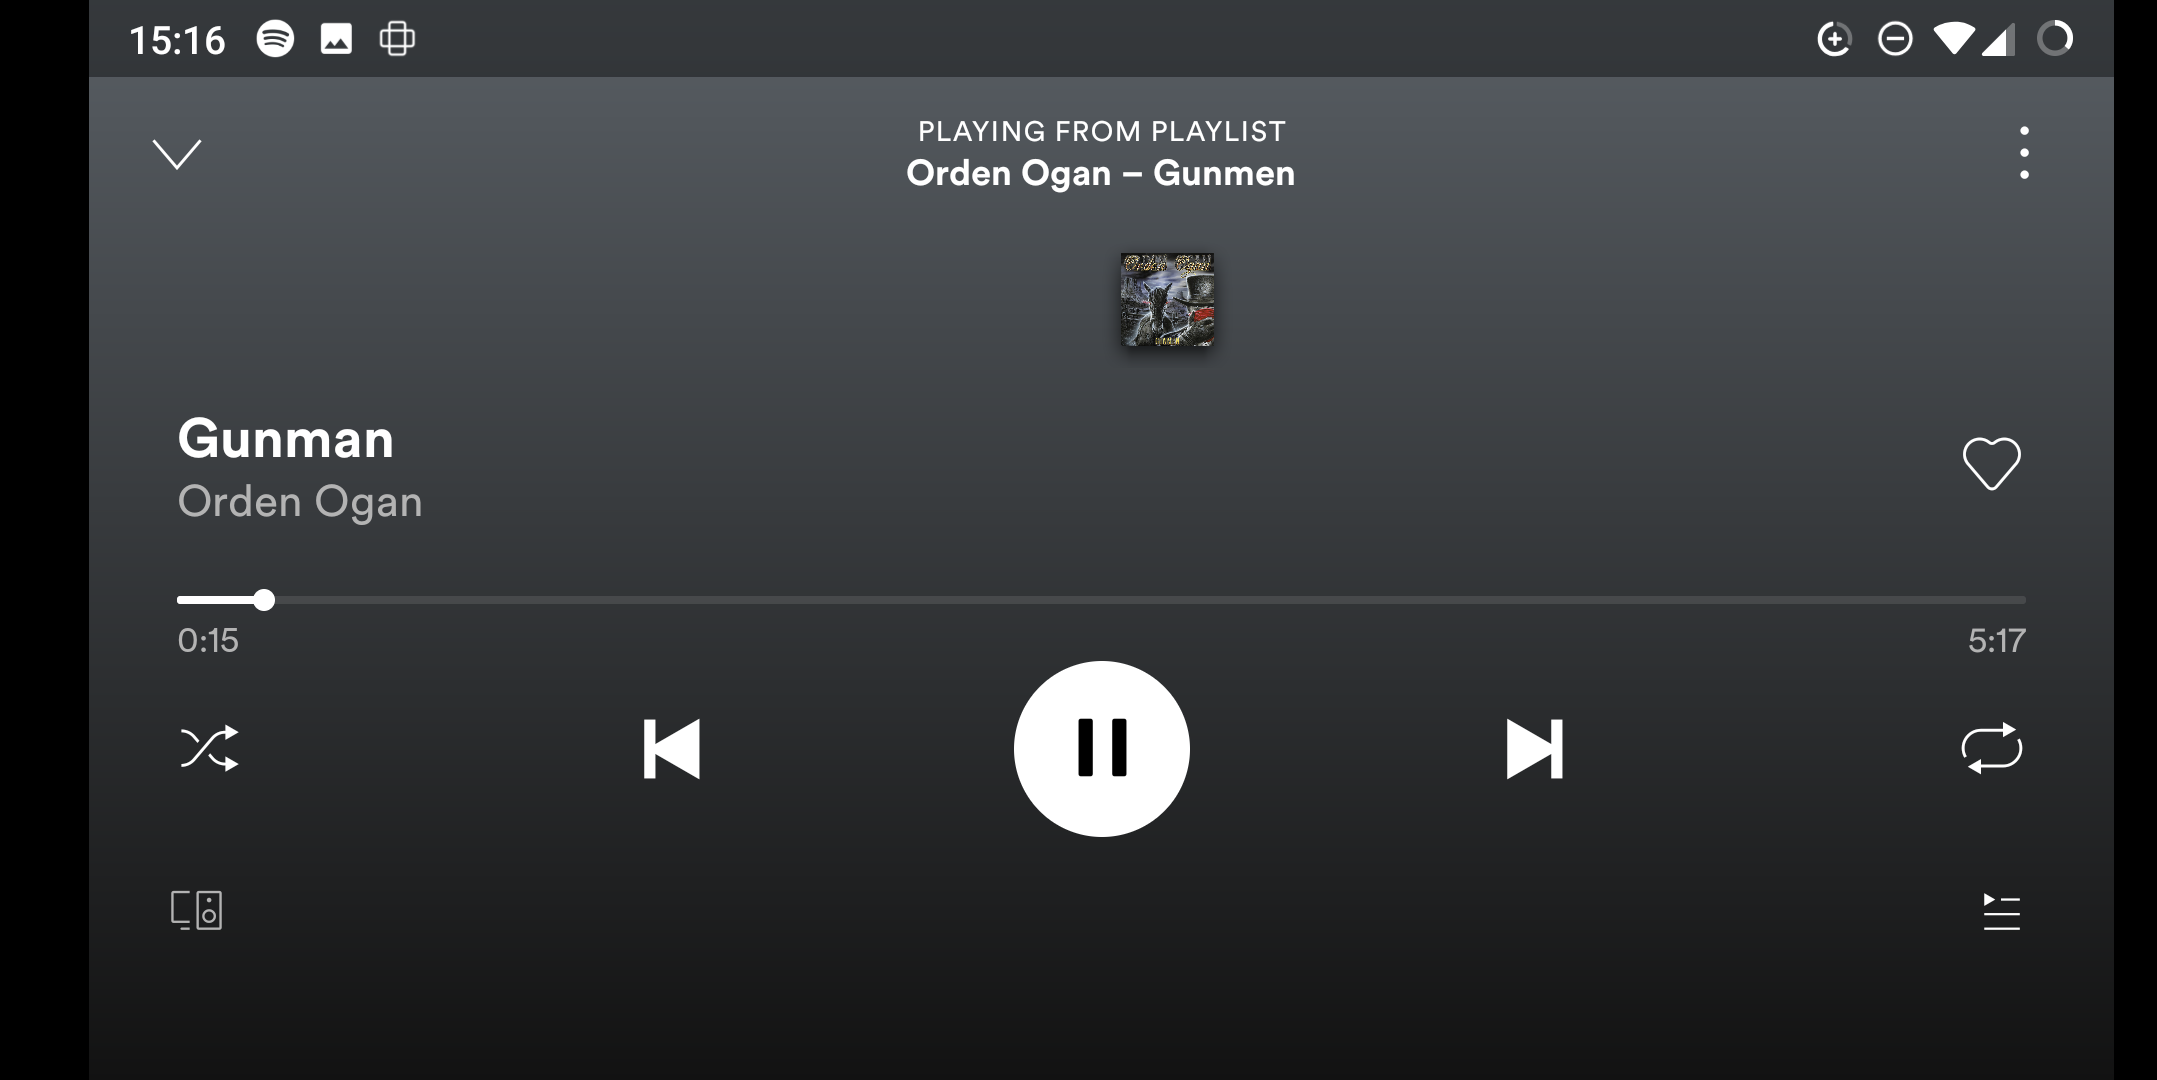Tap the screen capture notification icon
This screenshot has height=1080, width=2157.
[x=397, y=39]
